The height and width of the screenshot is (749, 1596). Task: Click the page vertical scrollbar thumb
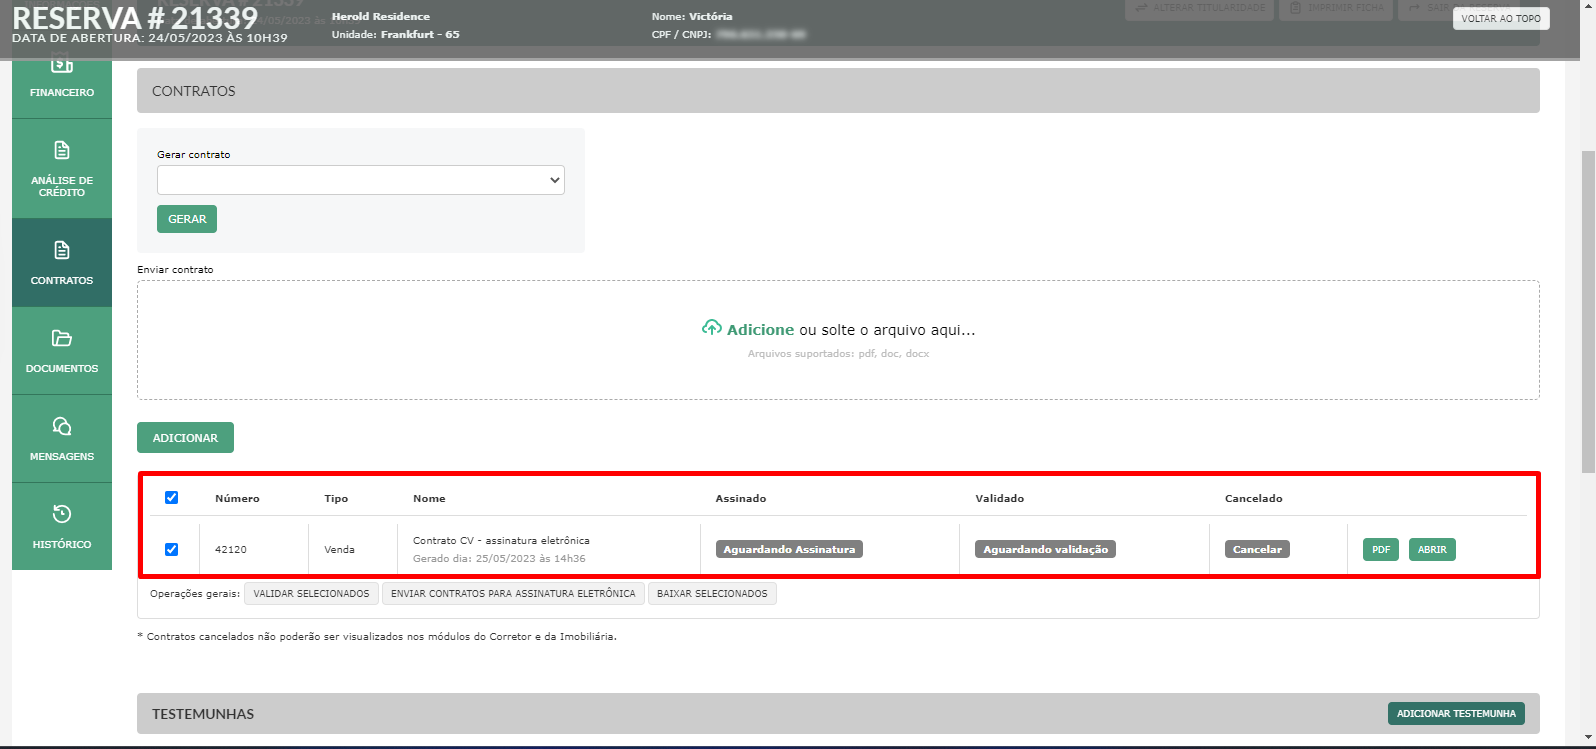coord(1588,310)
